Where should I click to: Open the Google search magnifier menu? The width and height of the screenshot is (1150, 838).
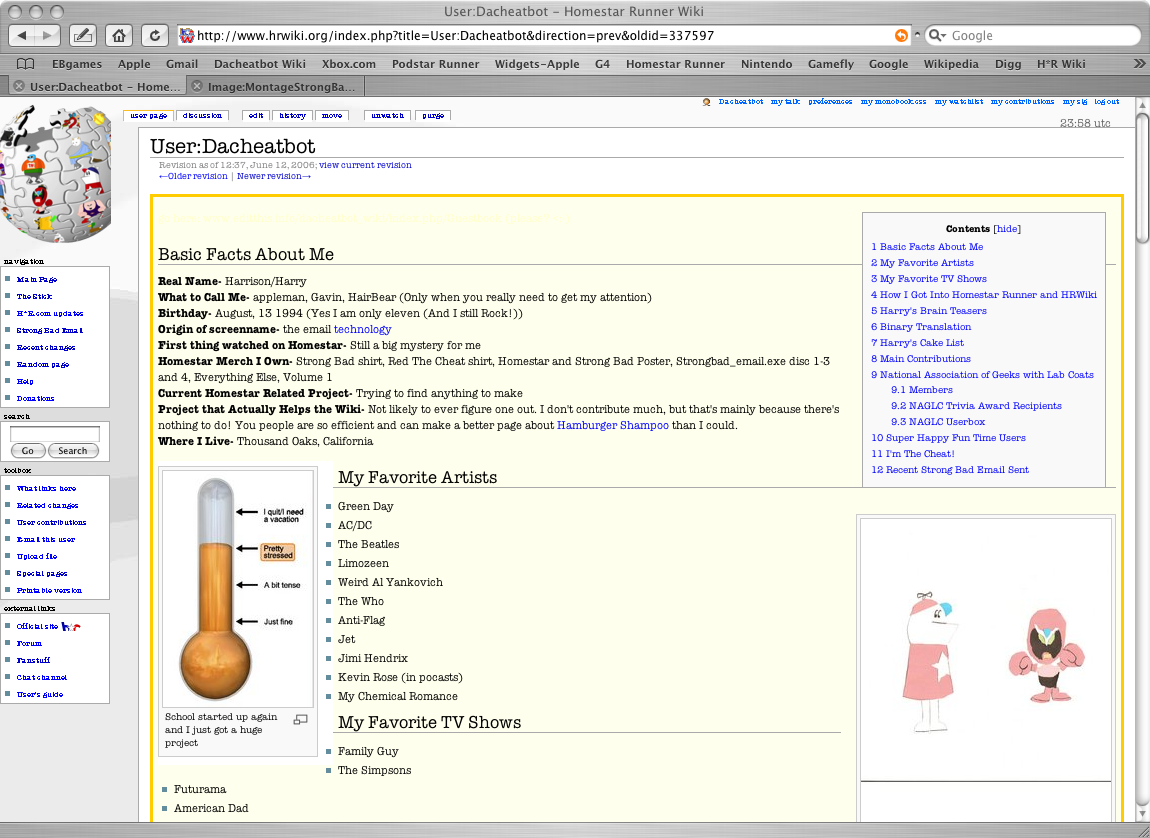click(x=936, y=35)
